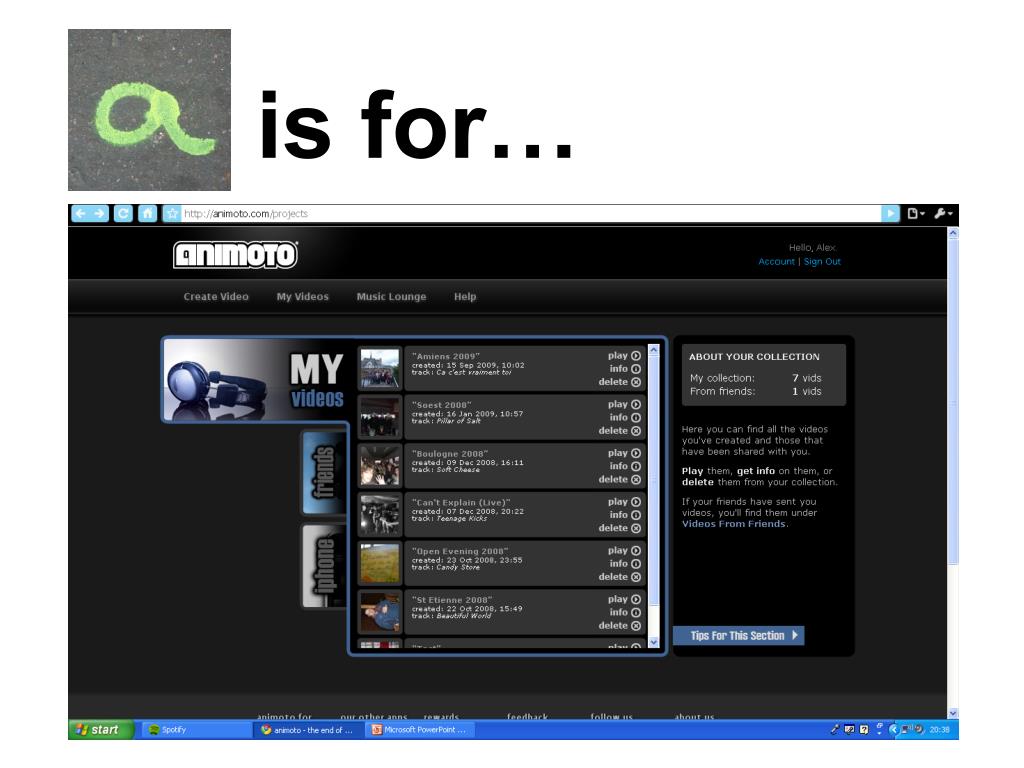Viewport: 1024px width, 768px height.
Task: Select the MY videos tab
Action: pyautogui.click(x=255, y=379)
